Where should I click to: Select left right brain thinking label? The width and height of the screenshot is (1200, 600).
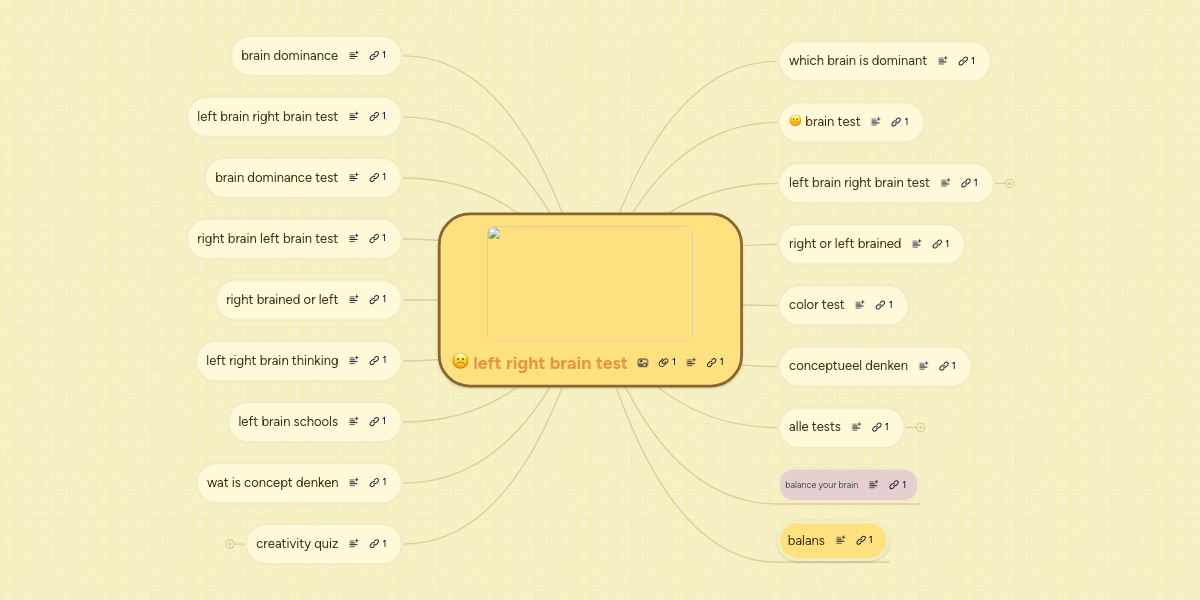tap(273, 361)
